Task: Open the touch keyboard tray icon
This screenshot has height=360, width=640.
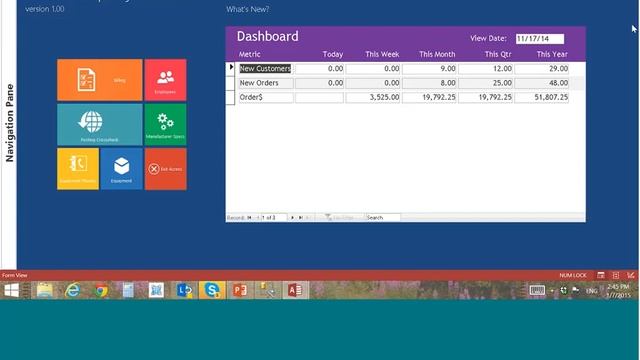Action: coord(537,290)
